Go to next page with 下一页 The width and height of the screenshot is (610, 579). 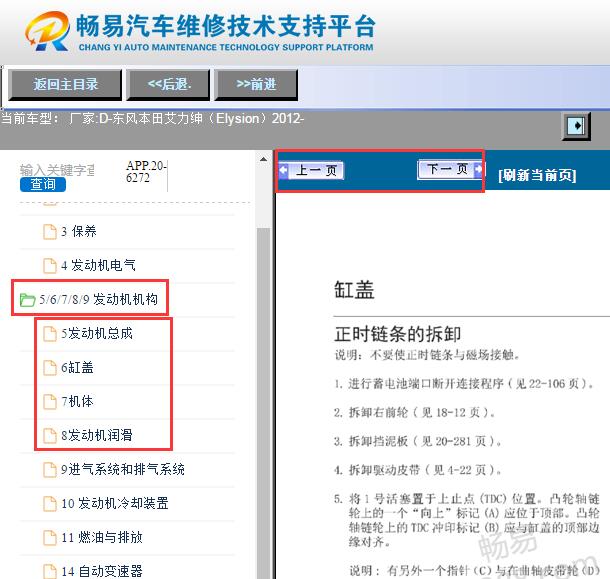(450, 170)
